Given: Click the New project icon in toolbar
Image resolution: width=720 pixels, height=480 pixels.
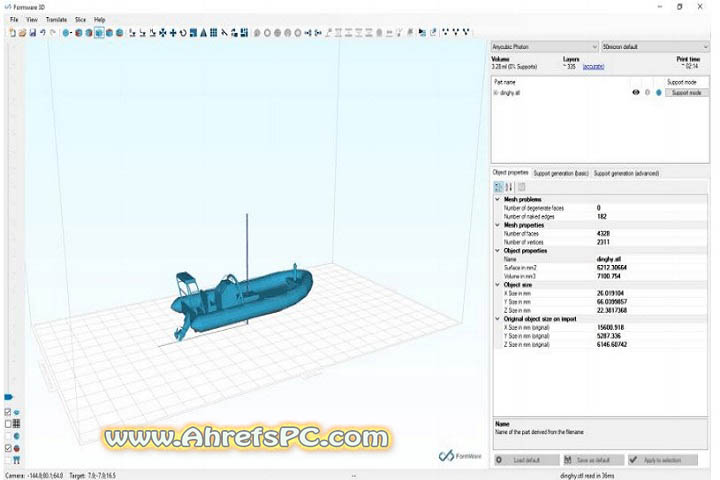Looking at the screenshot, I should point(12,33).
